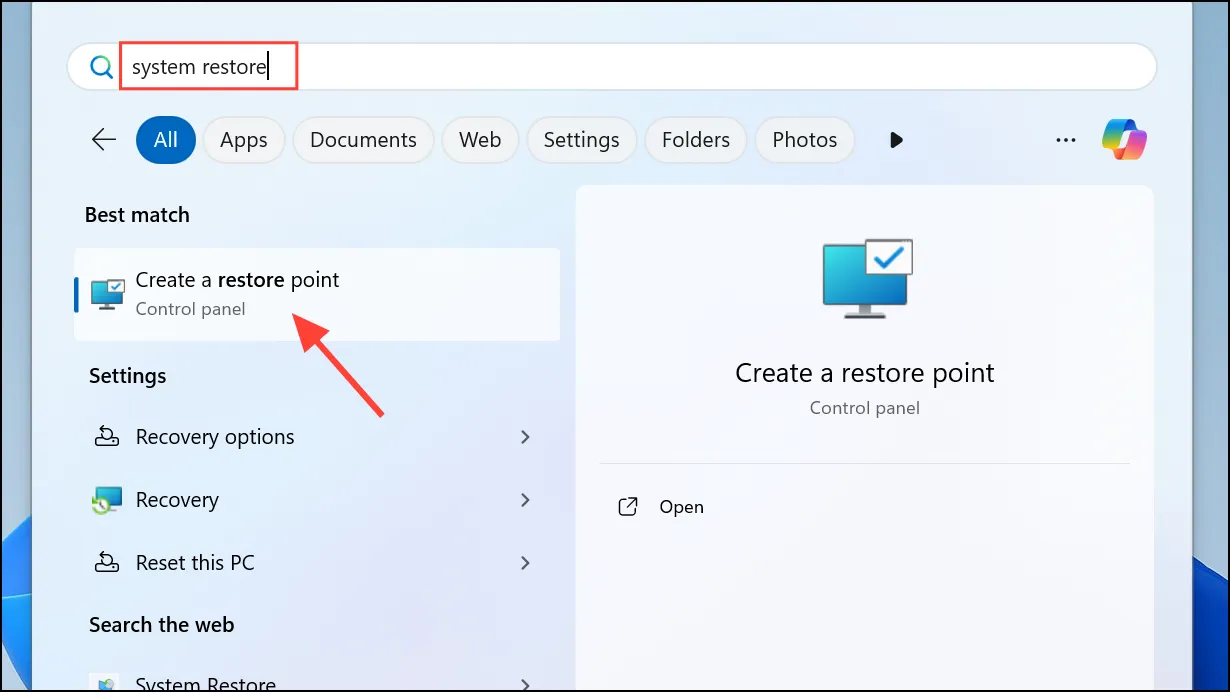This screenshot has width=1230, height=692.
Task: Switch to the Apps filter
Action: click(x=244, y=140)
